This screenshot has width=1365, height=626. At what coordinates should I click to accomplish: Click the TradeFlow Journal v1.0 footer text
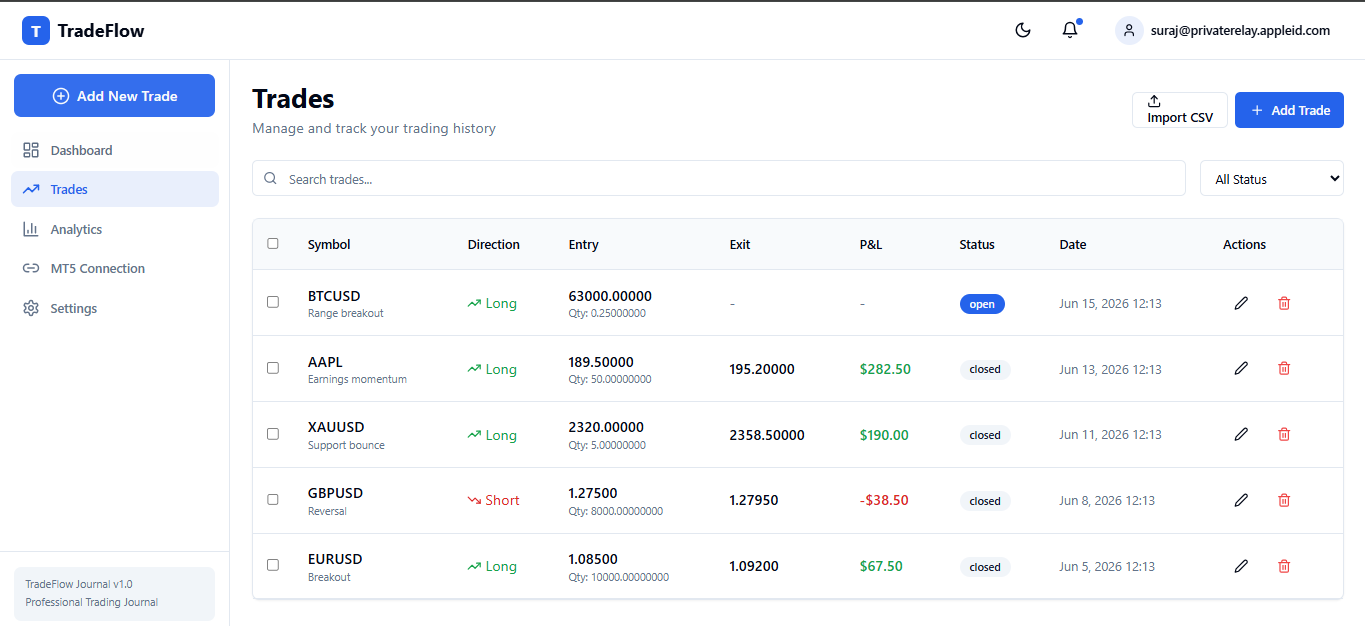point(79,584)
